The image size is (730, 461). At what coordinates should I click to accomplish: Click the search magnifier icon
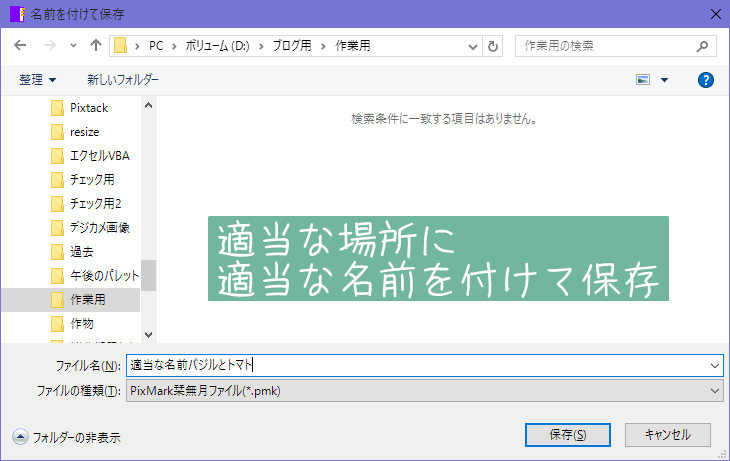(x=702, y=46)
